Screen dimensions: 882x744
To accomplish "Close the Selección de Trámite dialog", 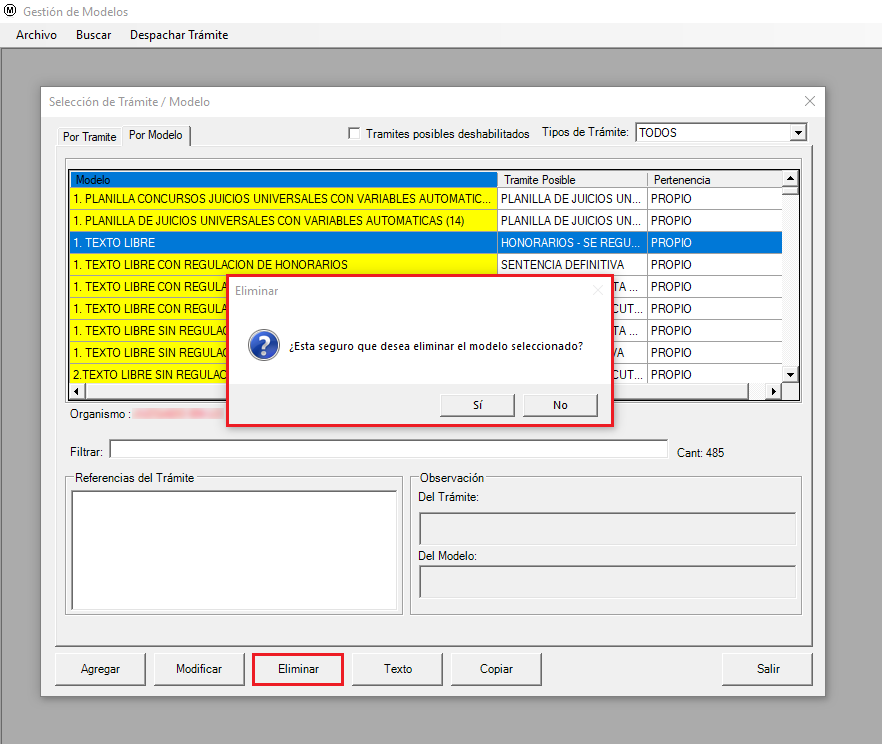I will click(810, 101).
